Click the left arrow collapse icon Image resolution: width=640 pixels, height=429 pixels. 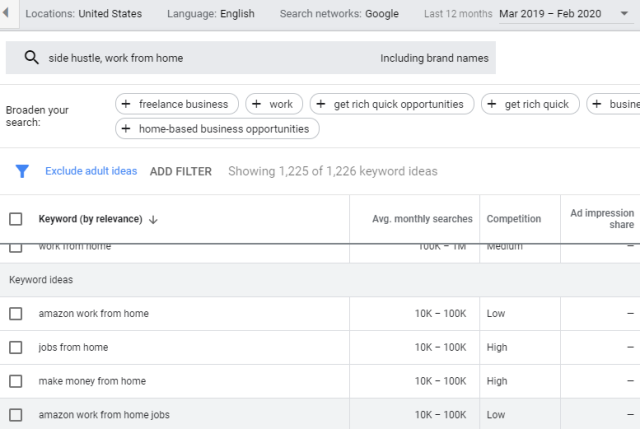pos(7,14)
